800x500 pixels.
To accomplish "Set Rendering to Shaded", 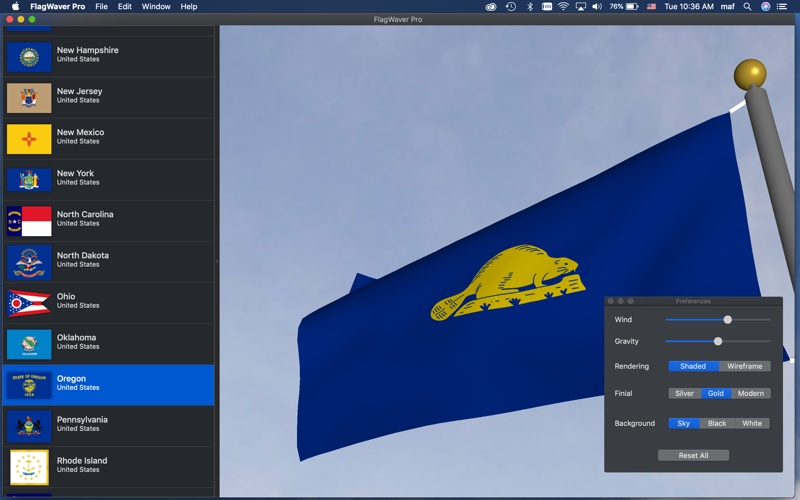I will (693, 366).
